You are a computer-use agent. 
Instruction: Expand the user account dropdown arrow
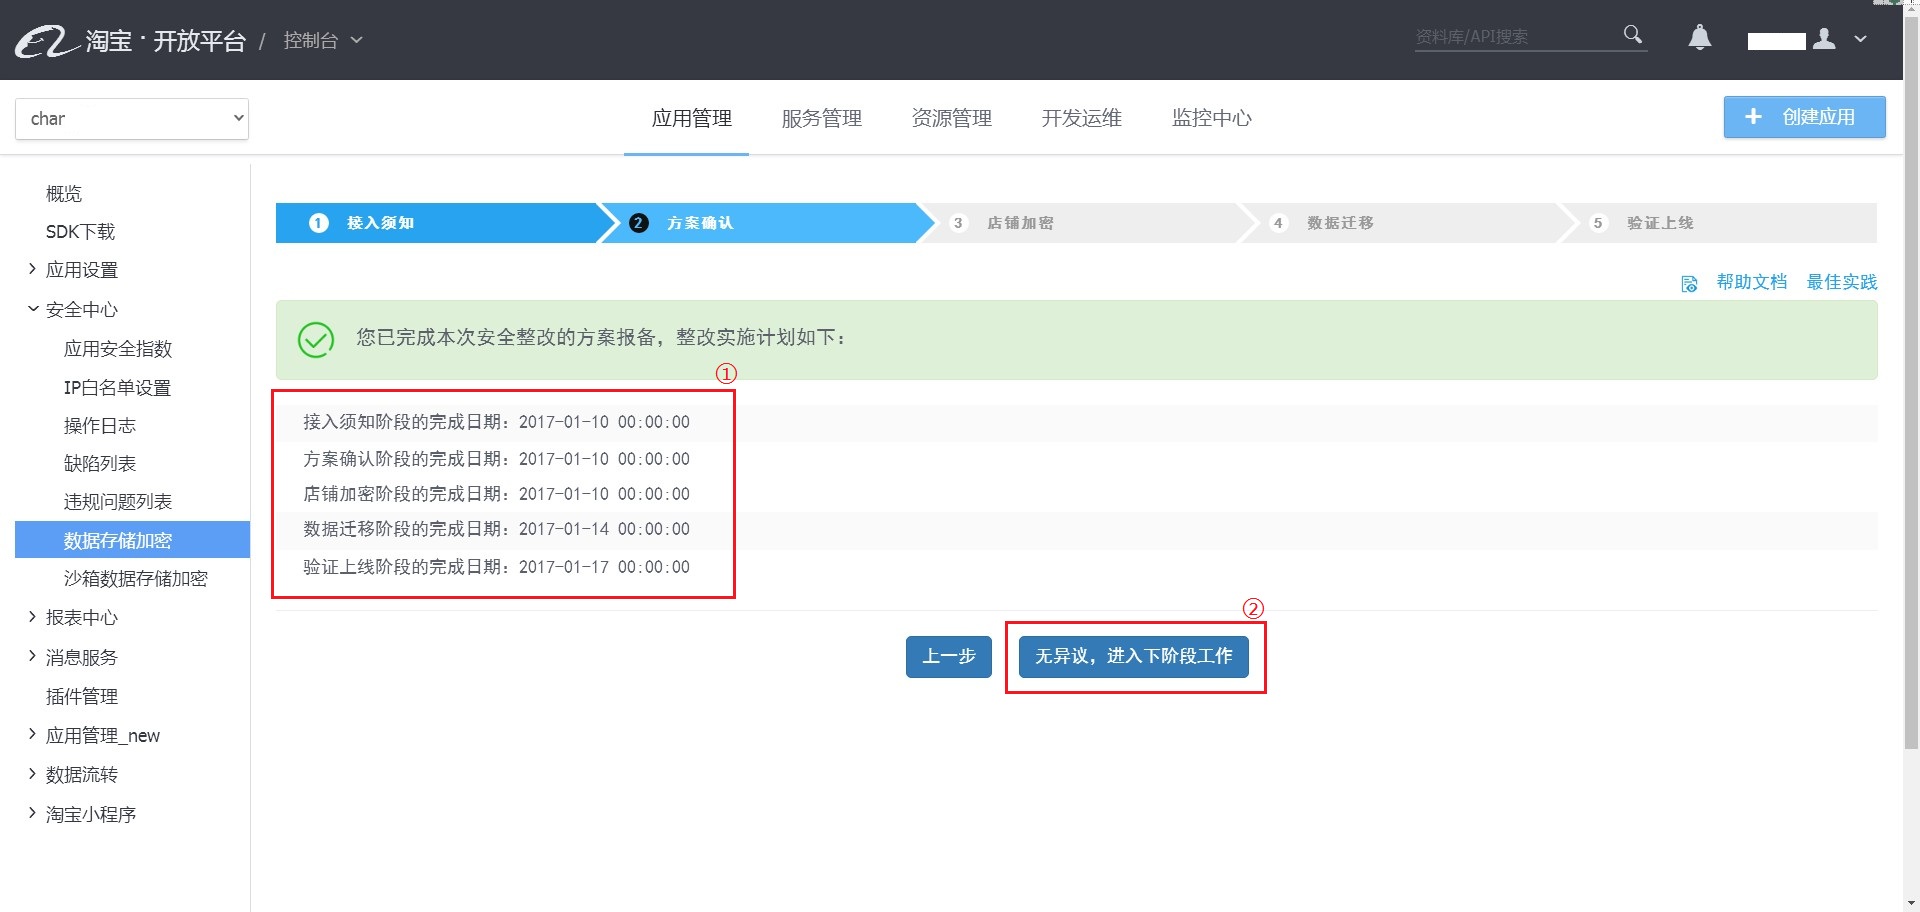[1860, 39]
